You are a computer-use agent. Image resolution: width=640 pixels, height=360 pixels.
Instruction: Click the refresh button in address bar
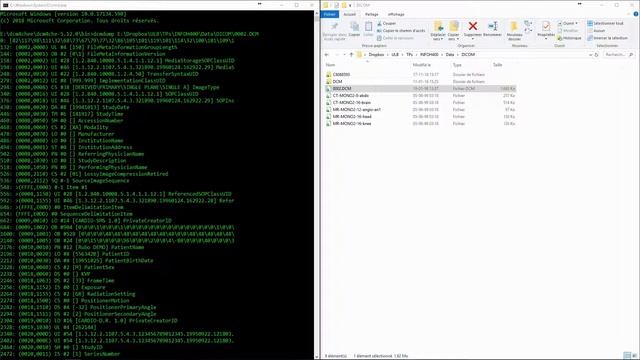coord(596,55)
